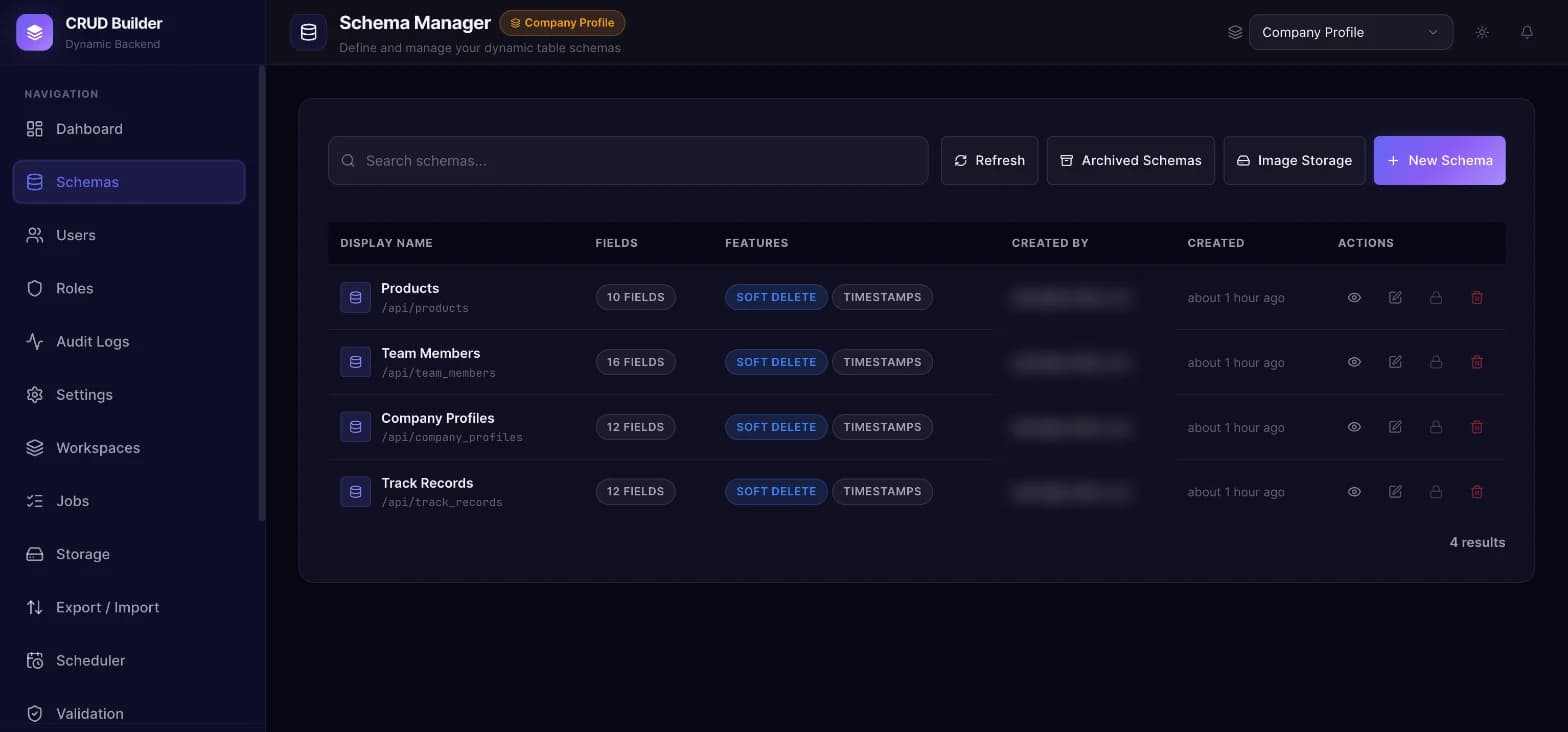1568x732 pixels.
Task: Click the Company Profile header badge
Action: point(562,23)
